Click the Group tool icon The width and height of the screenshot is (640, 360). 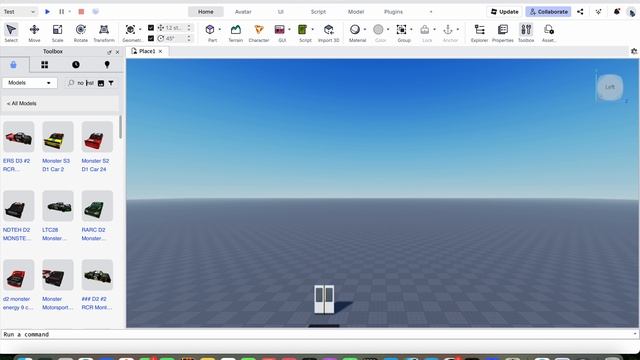401,29
